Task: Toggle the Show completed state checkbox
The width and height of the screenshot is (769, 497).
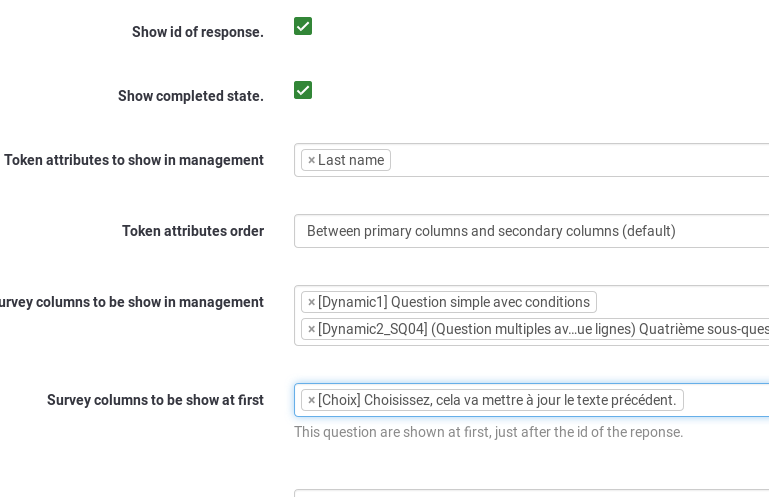Action: 303,90
